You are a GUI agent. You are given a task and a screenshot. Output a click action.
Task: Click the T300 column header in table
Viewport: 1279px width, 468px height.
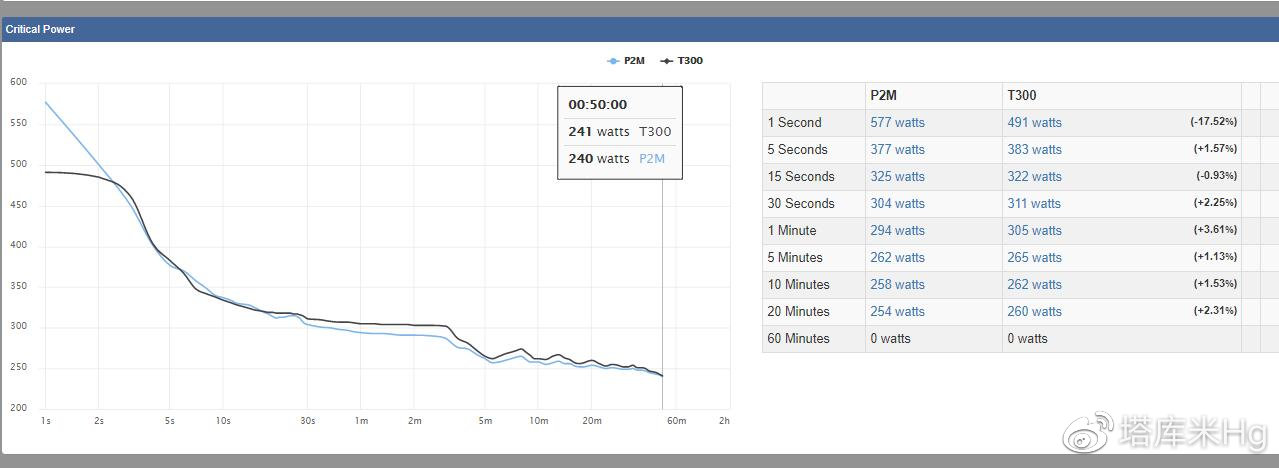click(x=1022, y=96)
